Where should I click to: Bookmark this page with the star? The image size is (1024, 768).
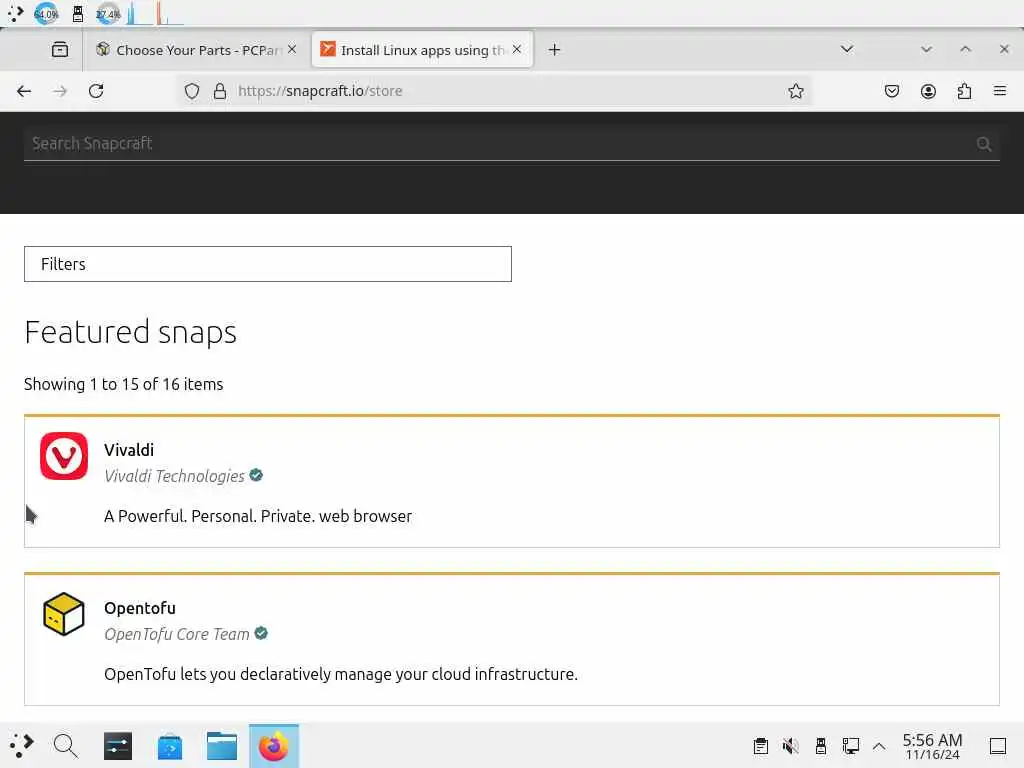pos(795,91)
